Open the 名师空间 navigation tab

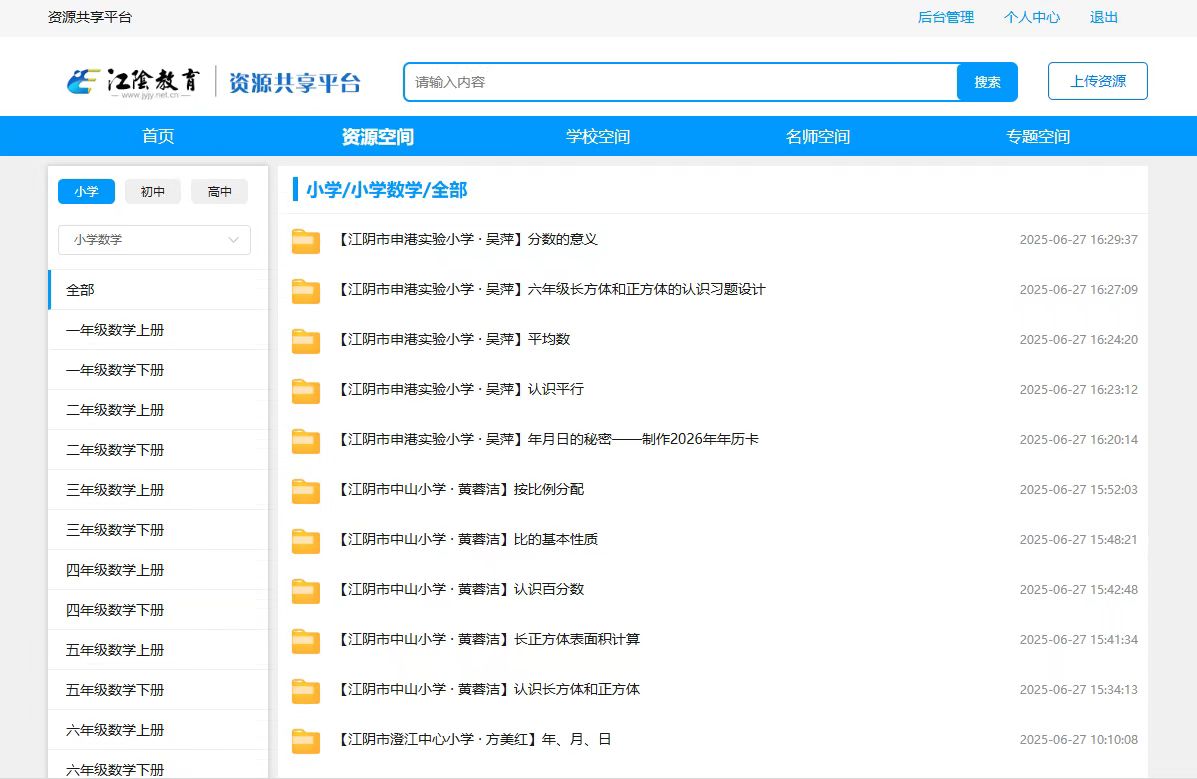[818, 137]
